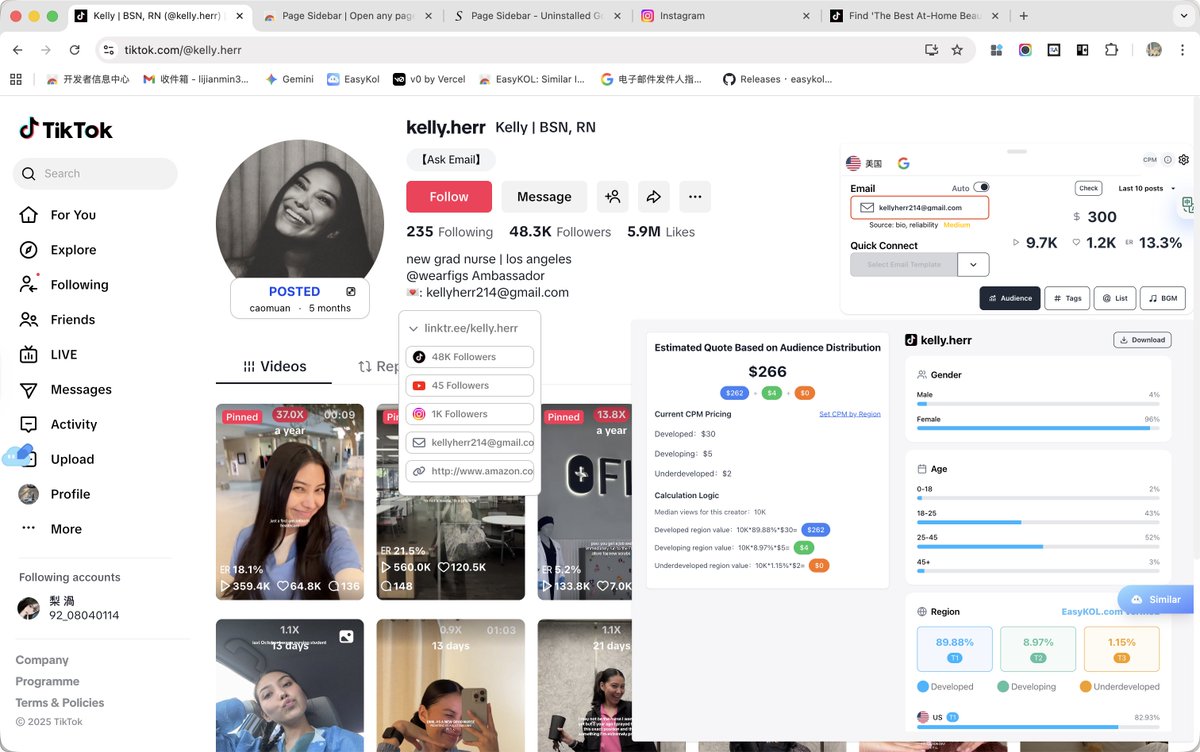This screenshot has height=752, width=1200.
Task: Open the pinned video with 560.0K views
Action: coord(451,502)
